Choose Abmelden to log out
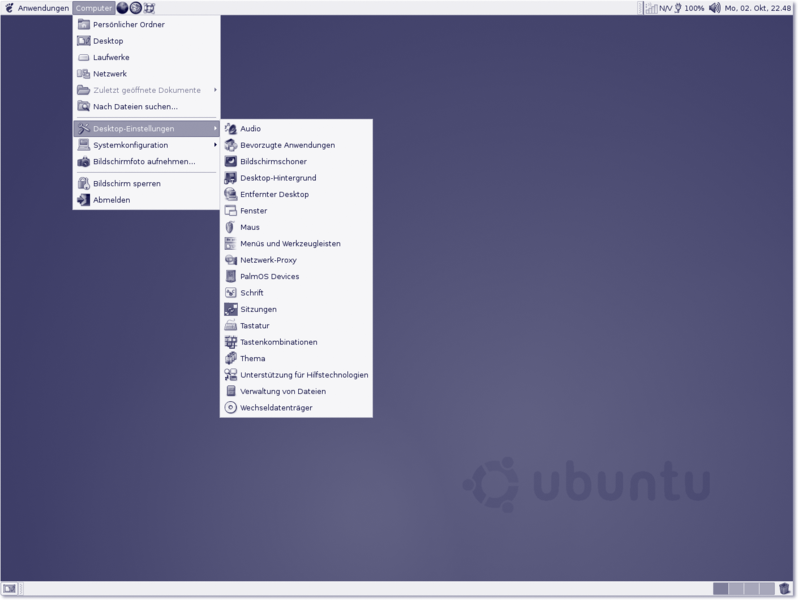The height and width of the screenshot is (600, 798). (x=111, y=200)
